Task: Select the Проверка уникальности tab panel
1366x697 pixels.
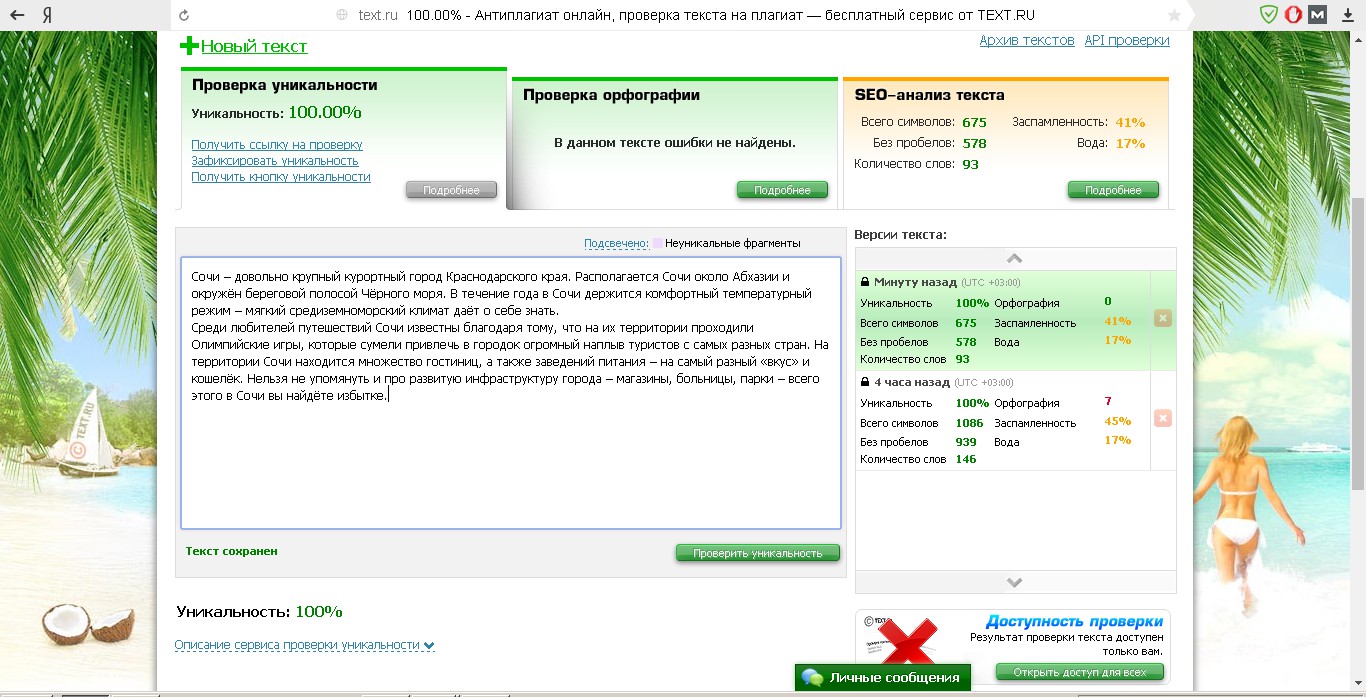Action: click(x=344, y=137)
